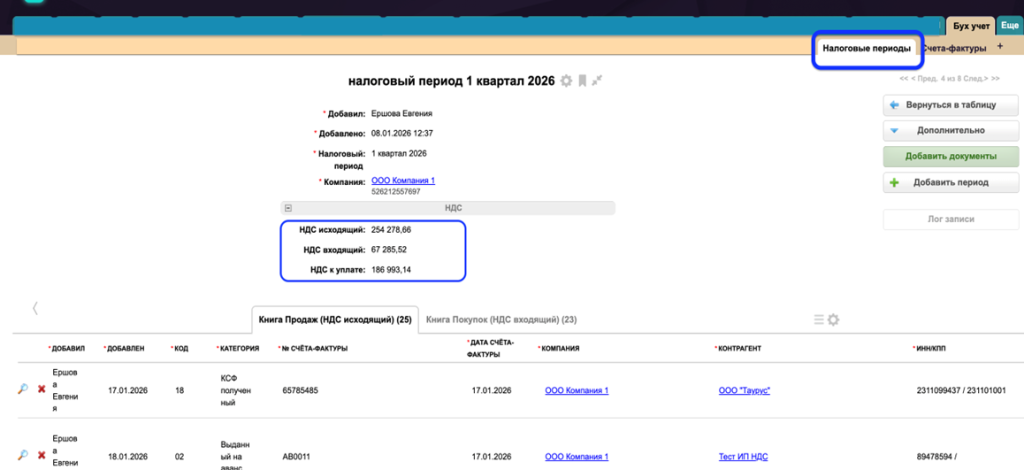
Task: Open the Книга Покупок (НДС входящий) tab
Action: tap(501, 319)
